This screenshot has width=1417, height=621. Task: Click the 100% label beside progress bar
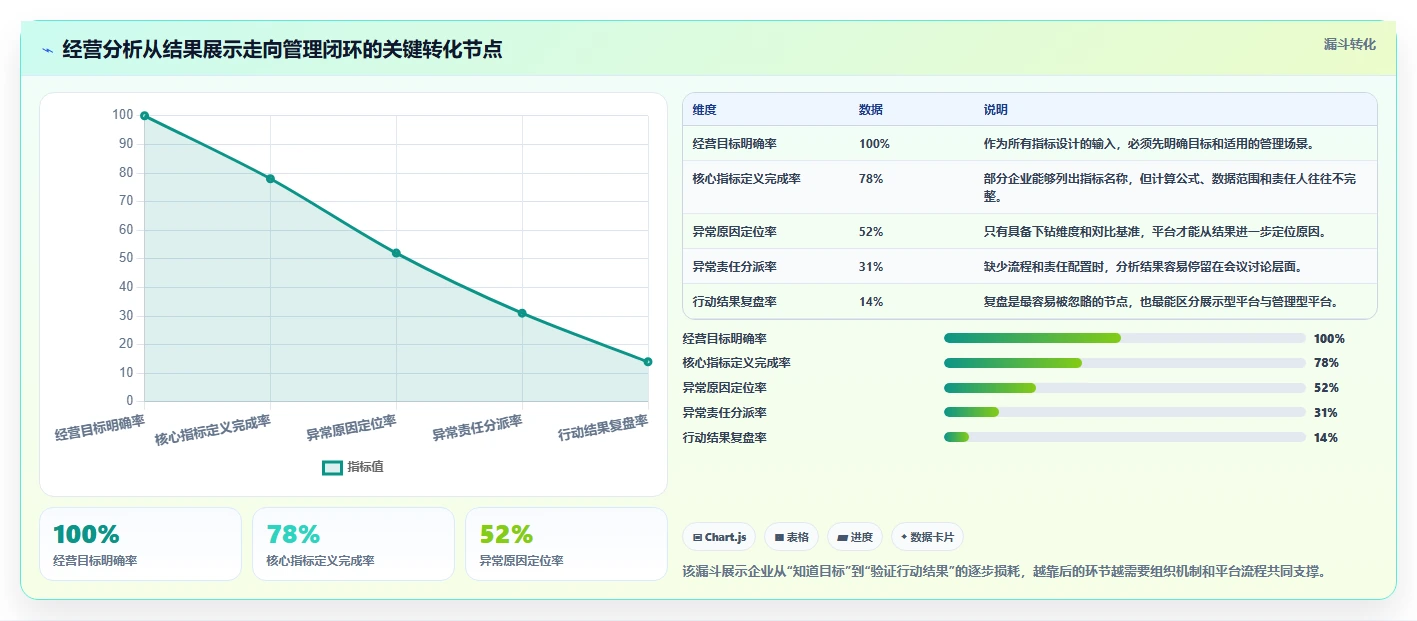(x=1329, y=339)
